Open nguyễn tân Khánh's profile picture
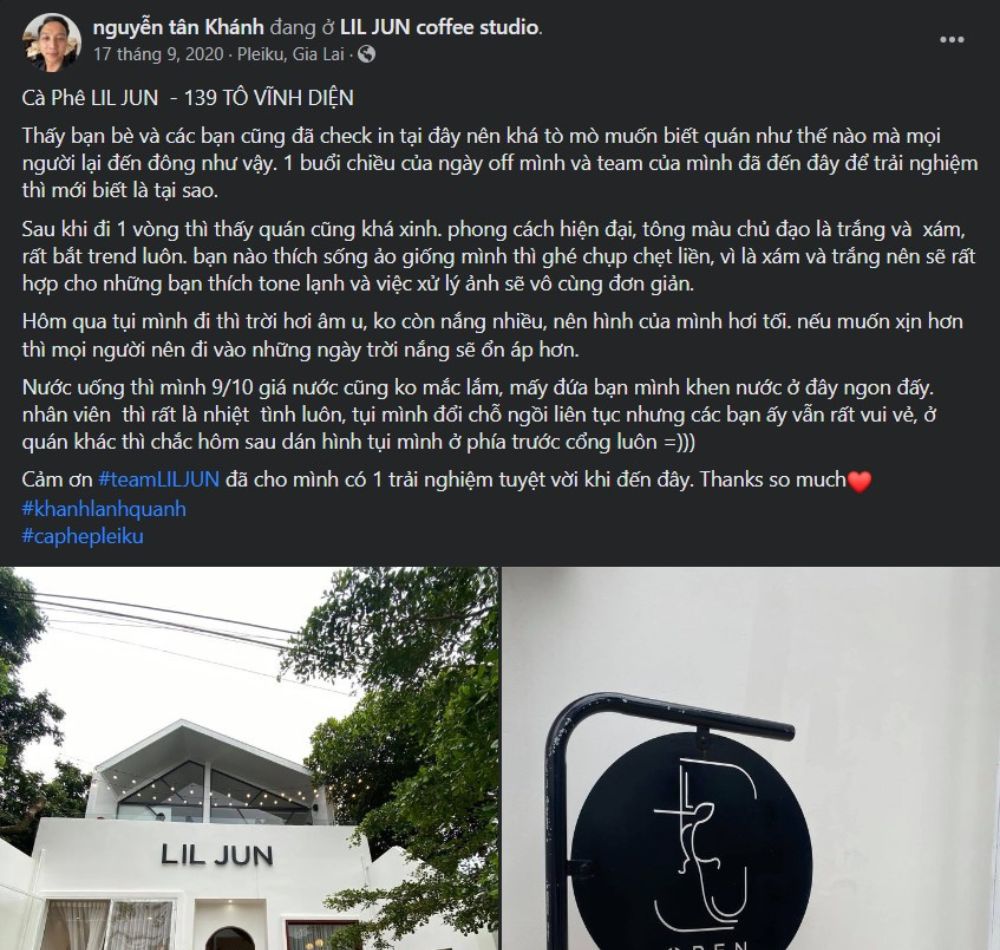The height and width of the screenshot is (950, 1000). coord(52,42)
